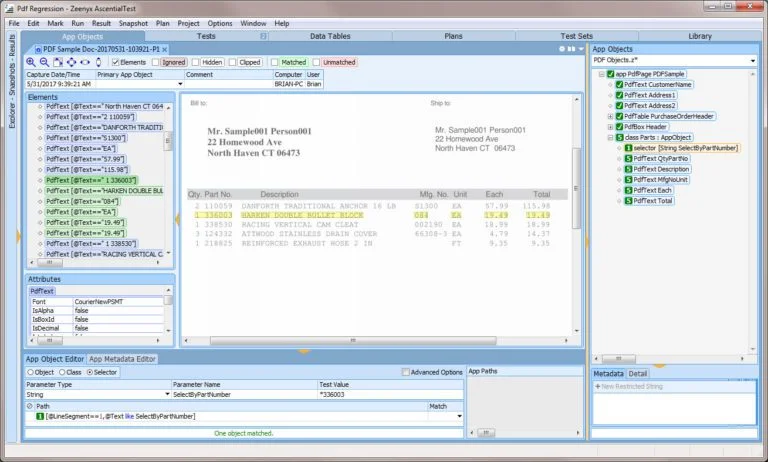768x462 pixels.
Task: Open the Parameter Type String dropdown
Action: (x=167, y=394)
